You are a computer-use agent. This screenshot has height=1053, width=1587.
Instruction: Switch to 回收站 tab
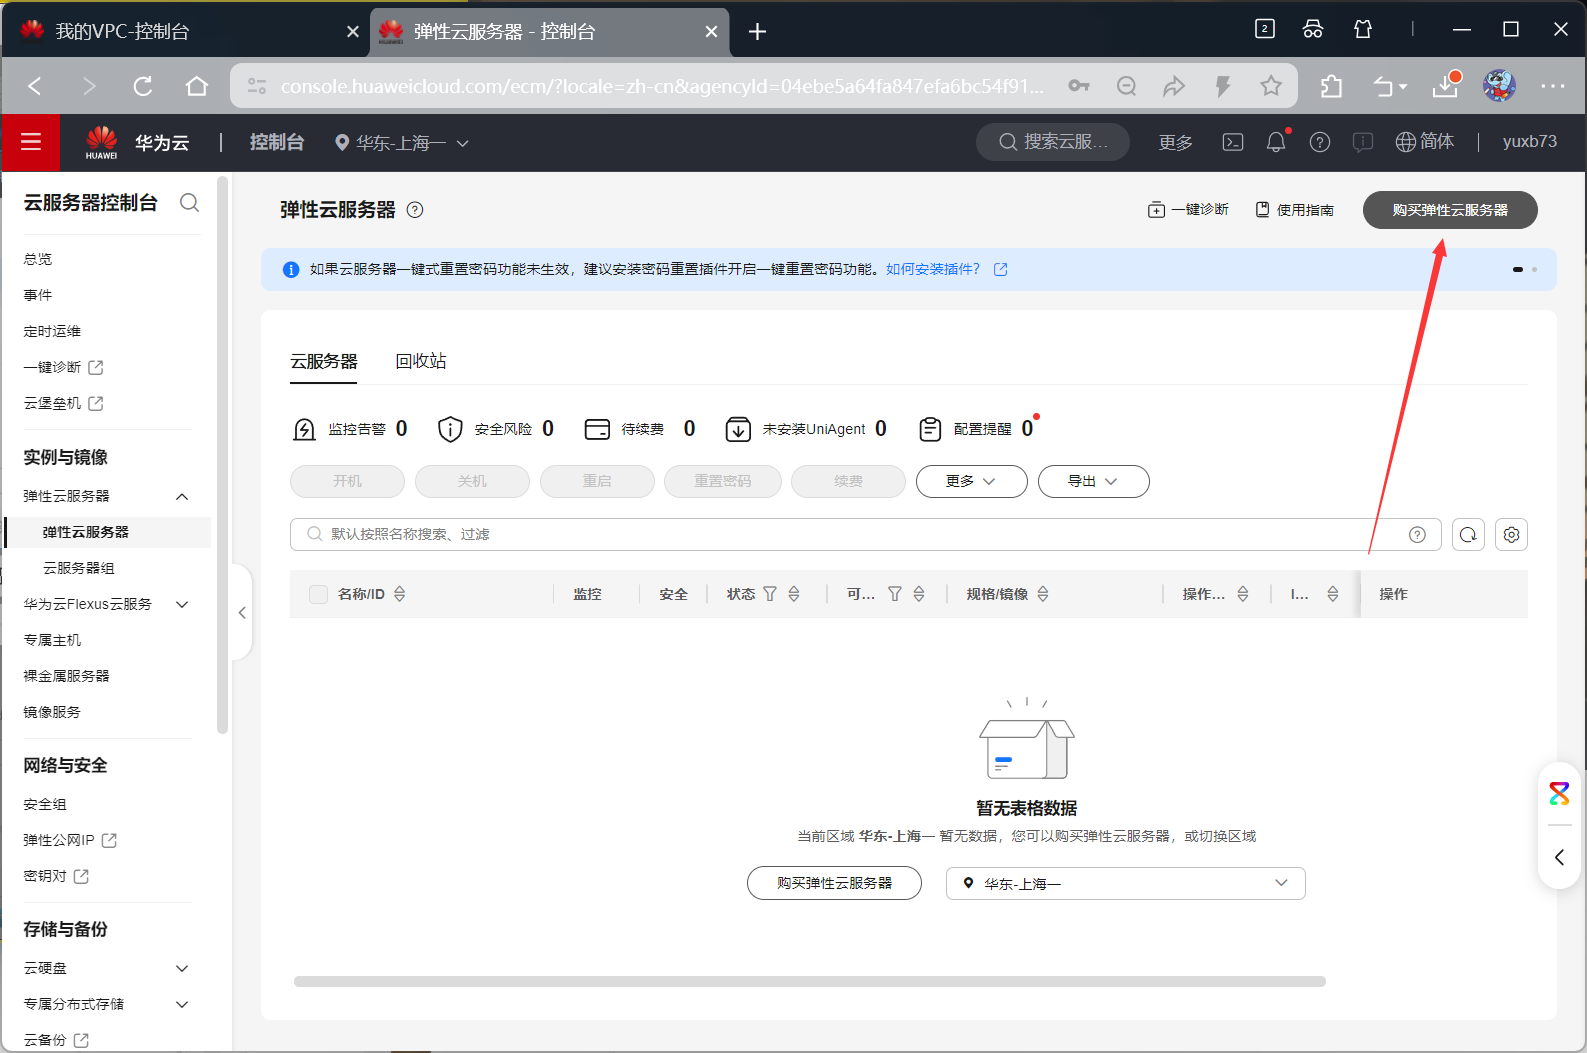click(420, 361)
